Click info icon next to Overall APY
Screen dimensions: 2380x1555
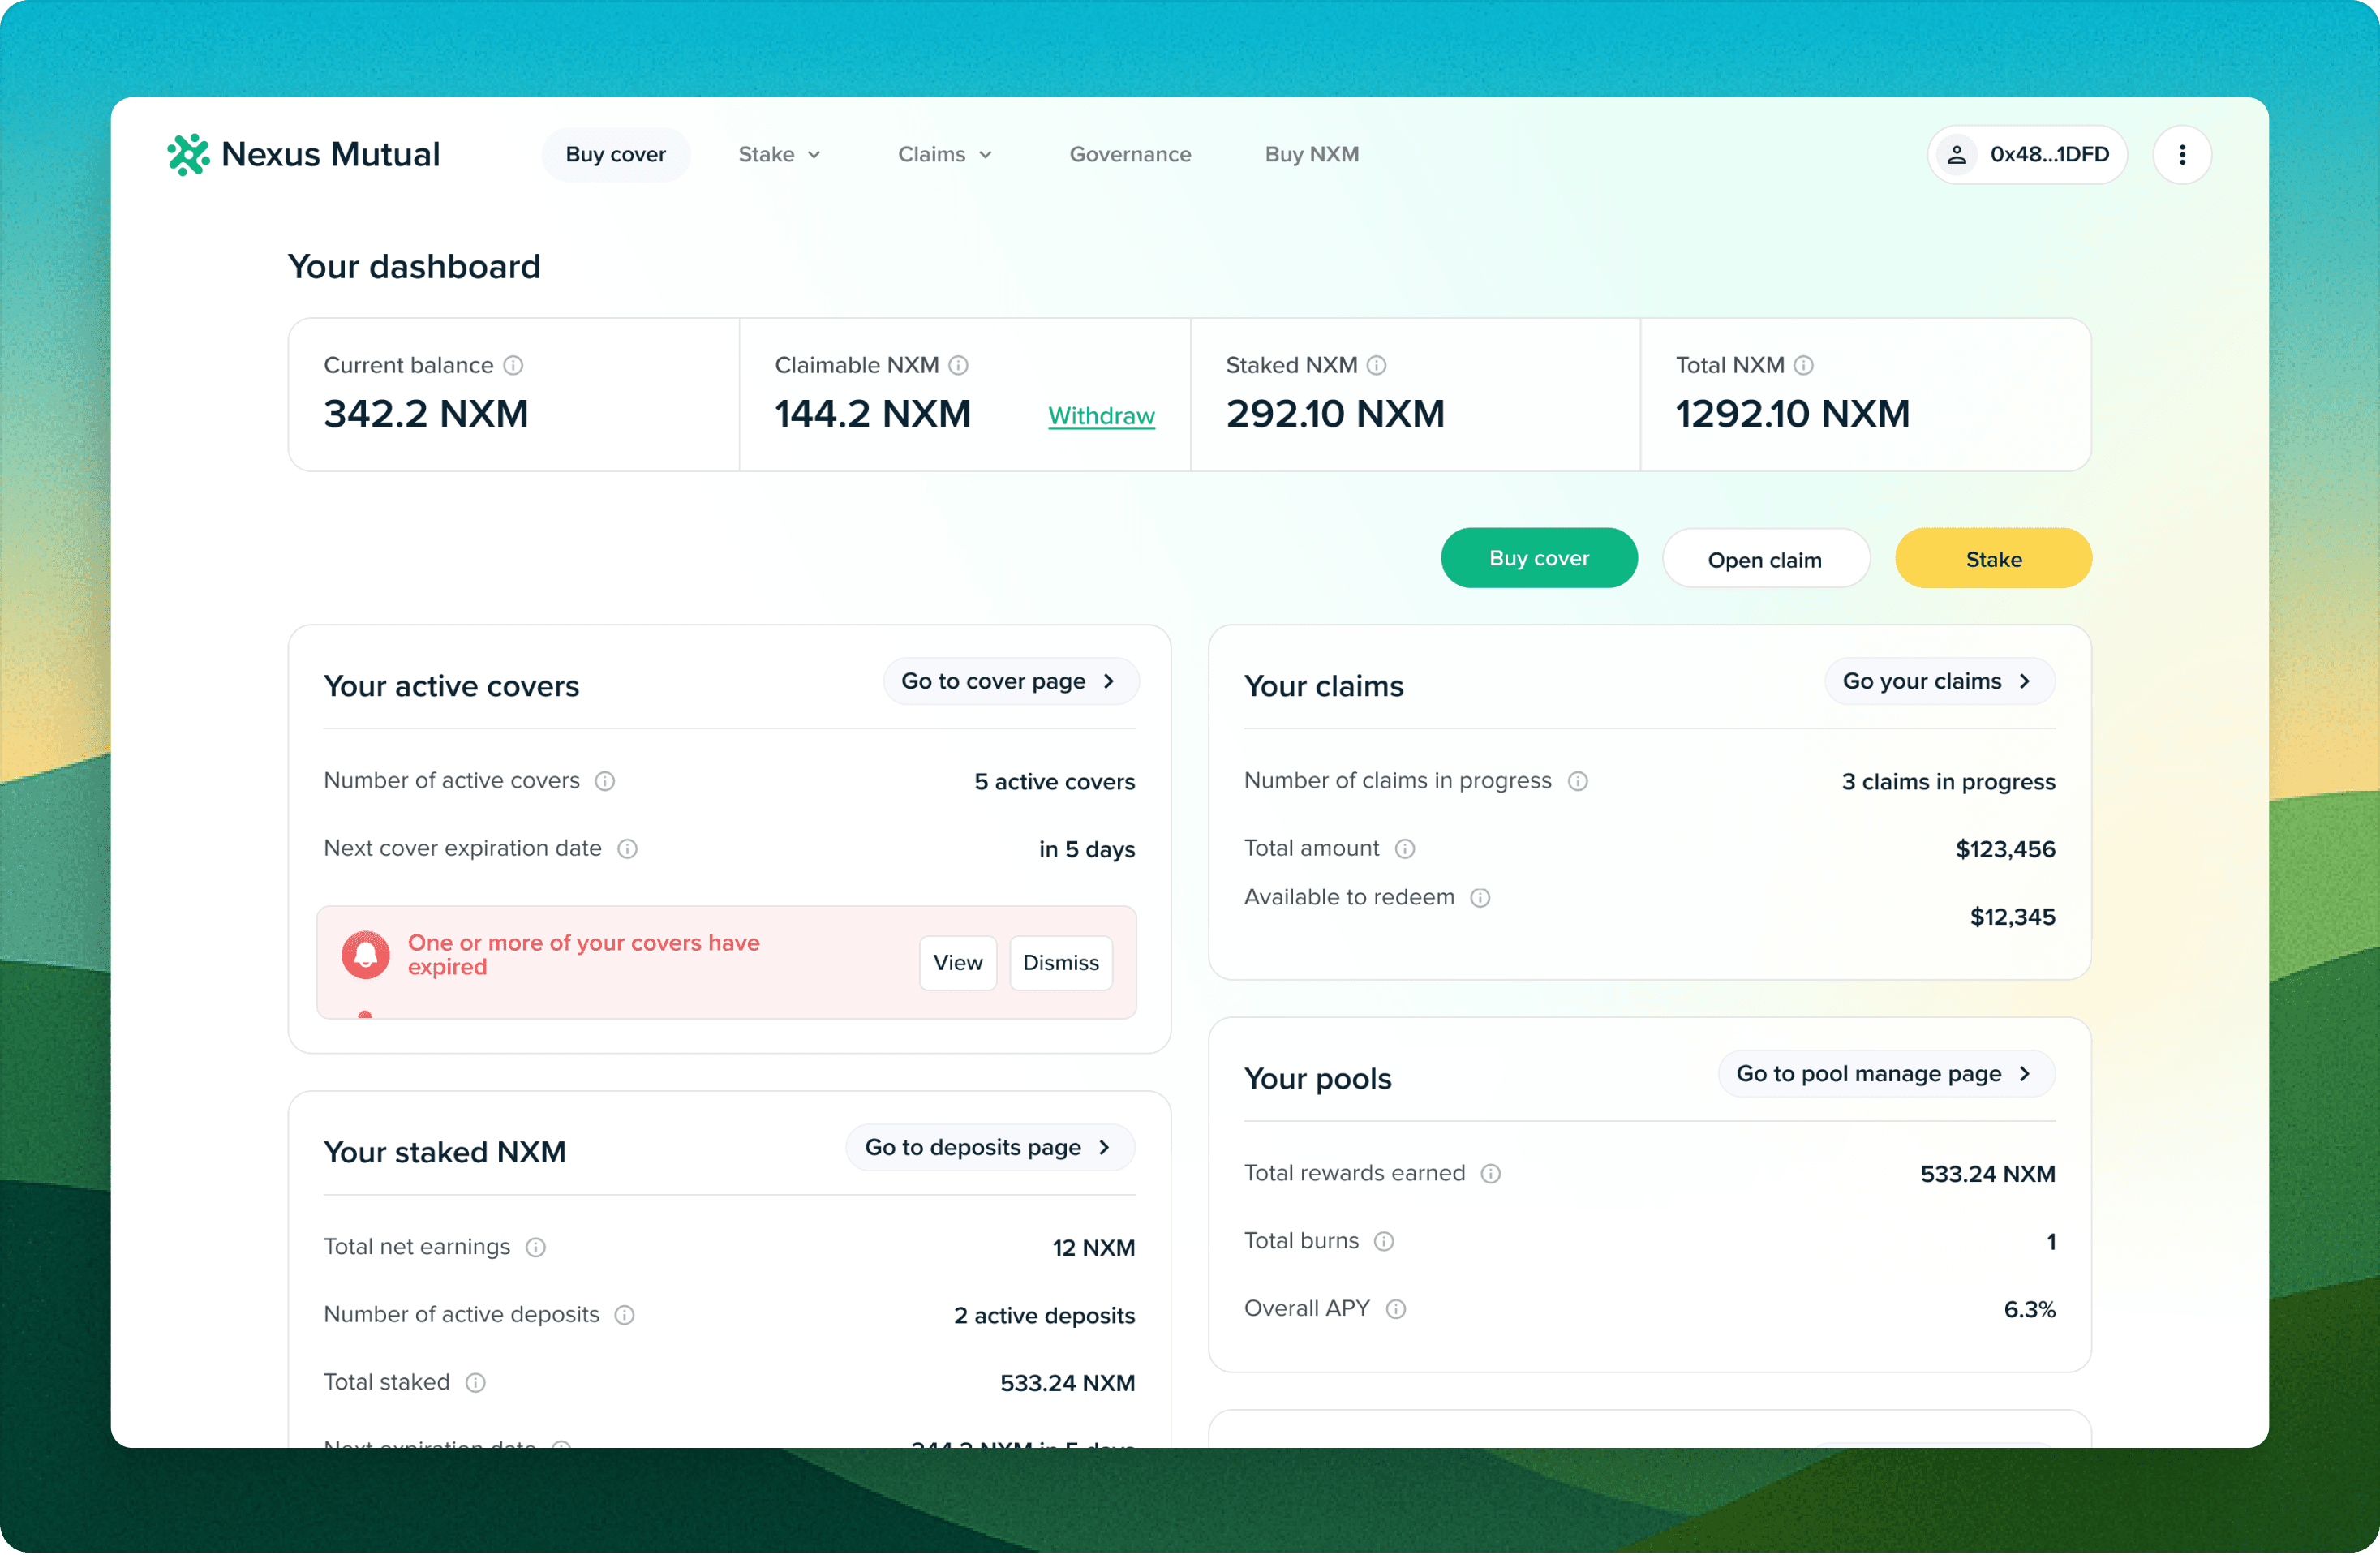pos(1396,1309)
